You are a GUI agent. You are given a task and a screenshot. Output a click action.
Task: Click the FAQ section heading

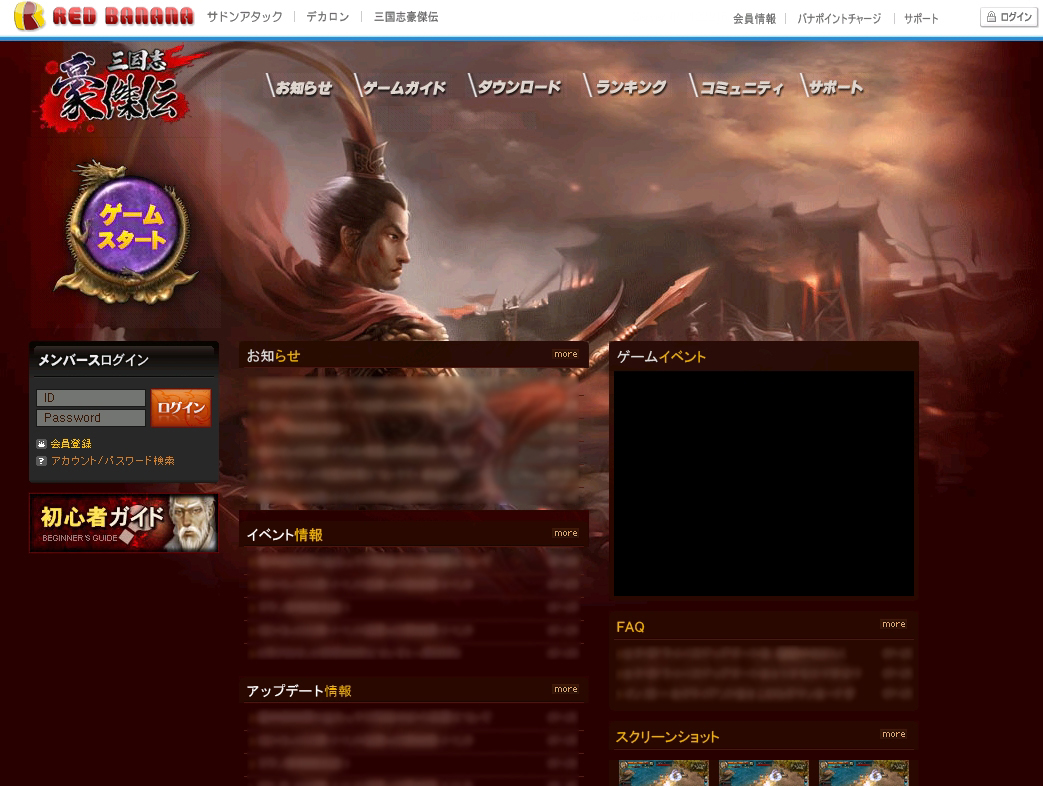631,627
